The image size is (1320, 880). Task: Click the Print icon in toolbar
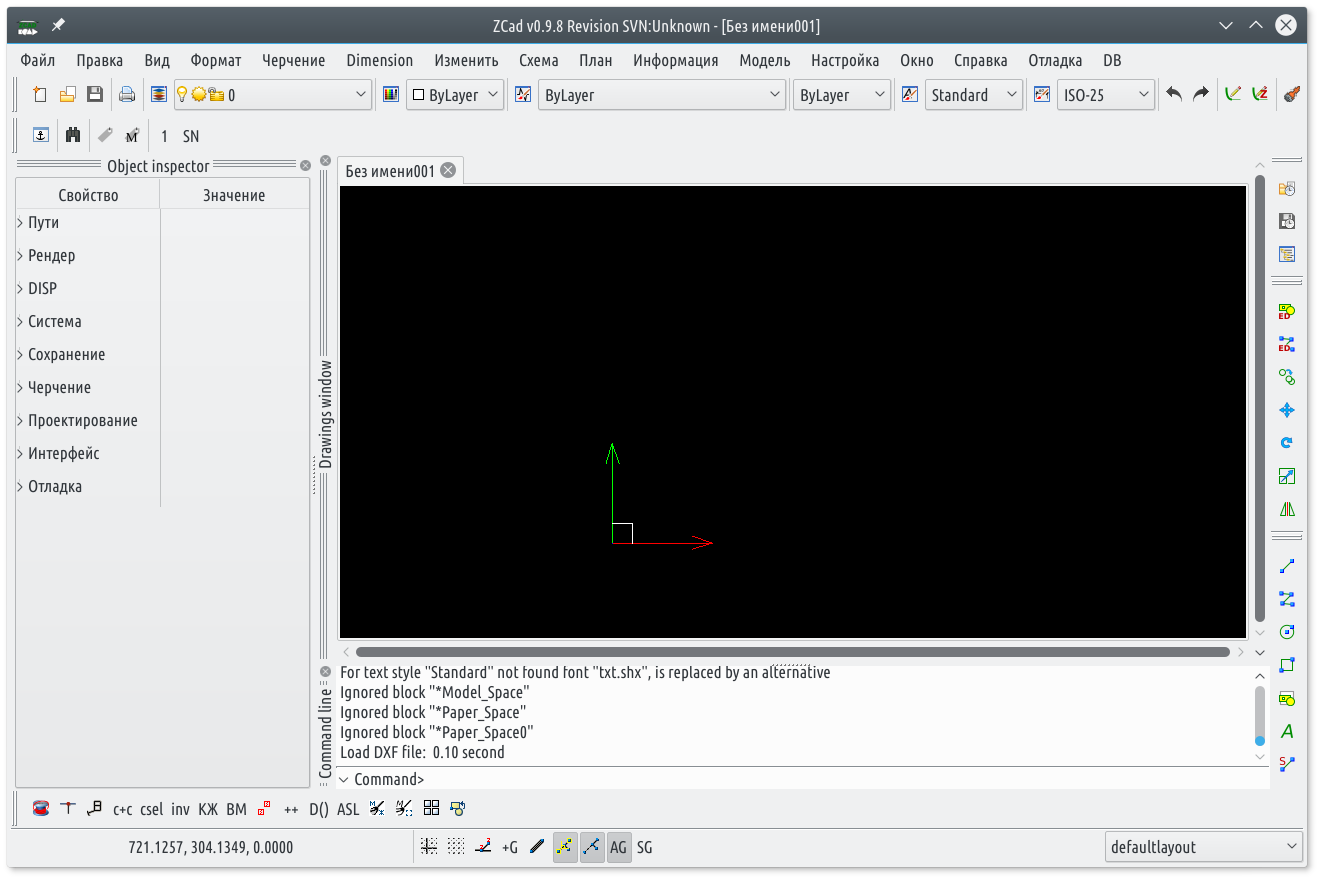pyautogui.click(x=127, y=95)
